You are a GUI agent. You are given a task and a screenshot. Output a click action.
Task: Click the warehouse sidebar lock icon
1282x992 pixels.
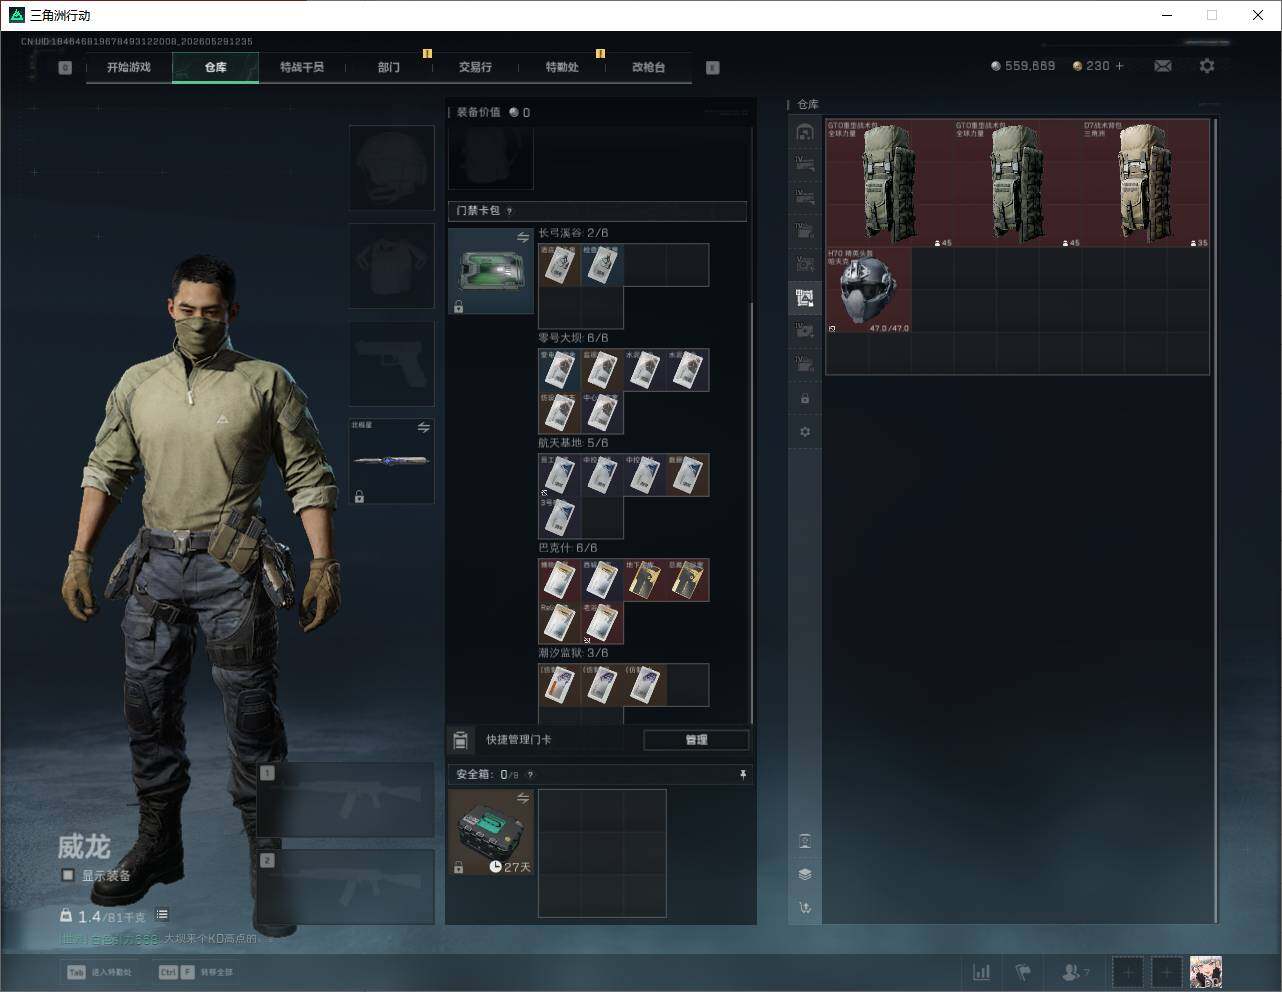[805, 399]
